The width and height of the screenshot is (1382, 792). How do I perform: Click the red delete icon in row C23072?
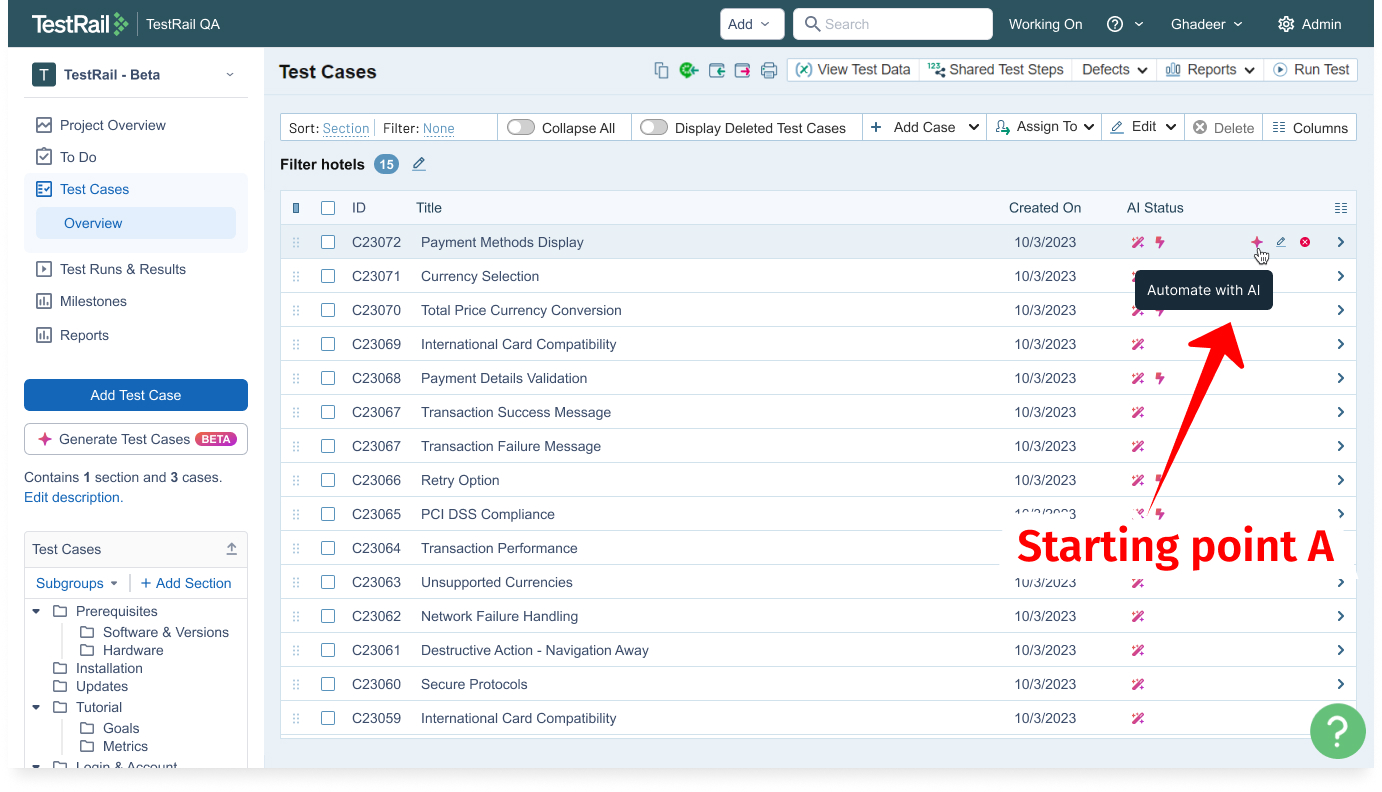click(1305, 242)
